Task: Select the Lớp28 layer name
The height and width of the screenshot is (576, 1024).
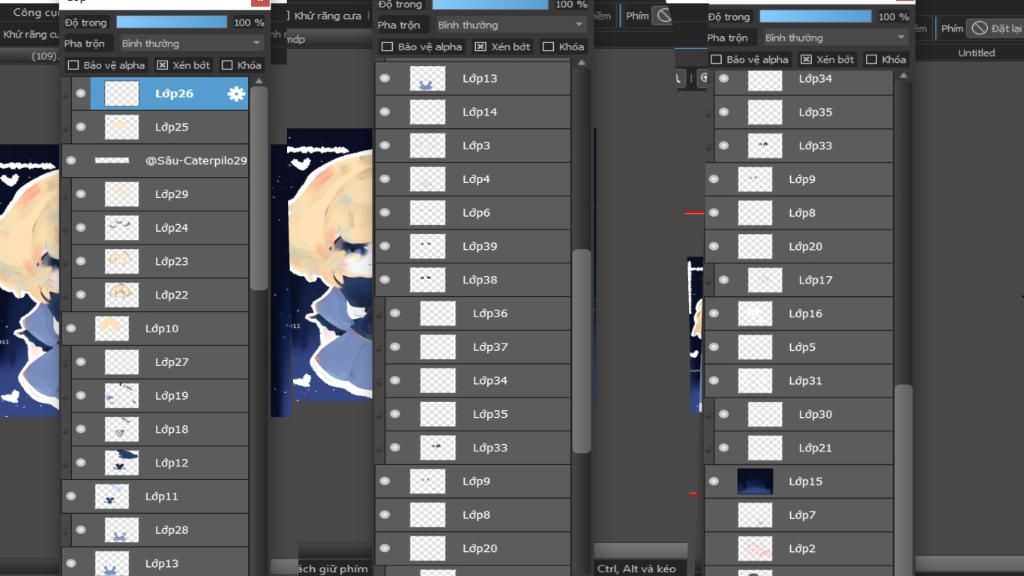Action: click(172, 530)
